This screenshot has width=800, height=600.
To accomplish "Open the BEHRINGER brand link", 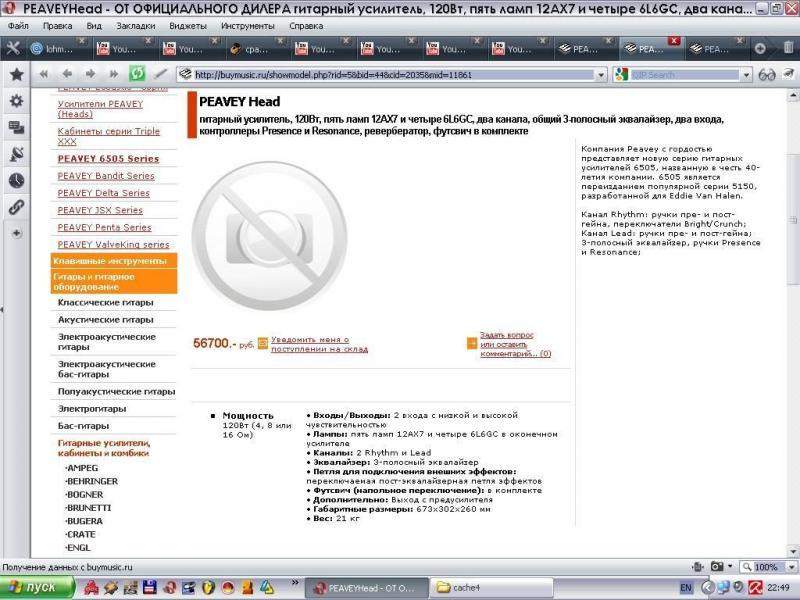I will pos(92,481).
